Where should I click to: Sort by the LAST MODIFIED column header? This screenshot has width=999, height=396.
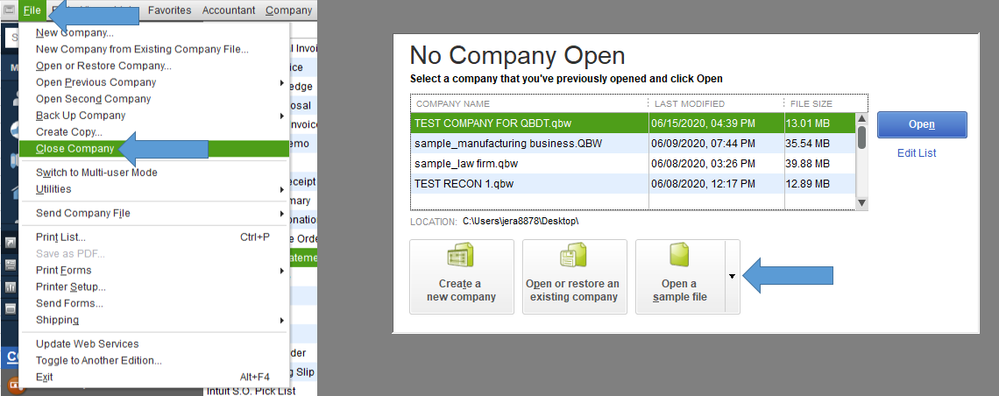[716, 104]
